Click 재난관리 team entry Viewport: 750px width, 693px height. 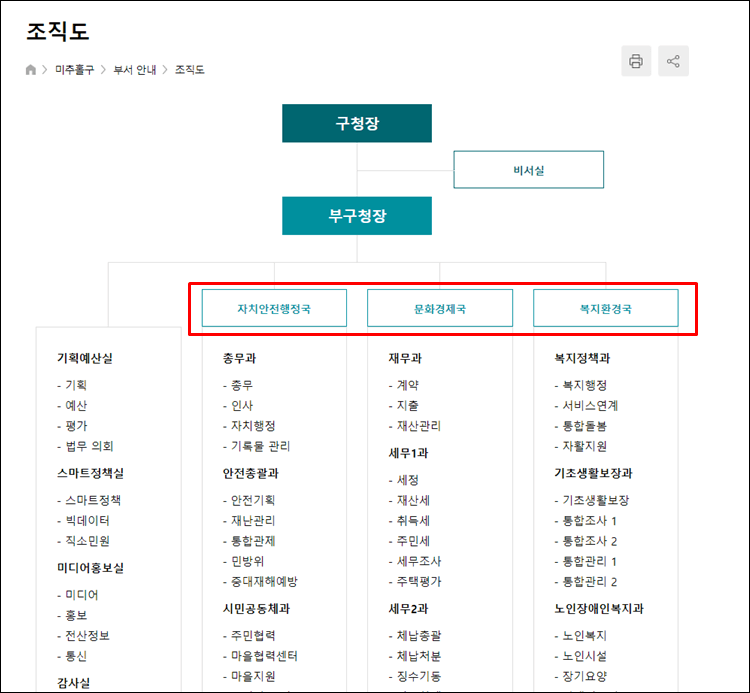pyautogui.click(x=253, y=521)
